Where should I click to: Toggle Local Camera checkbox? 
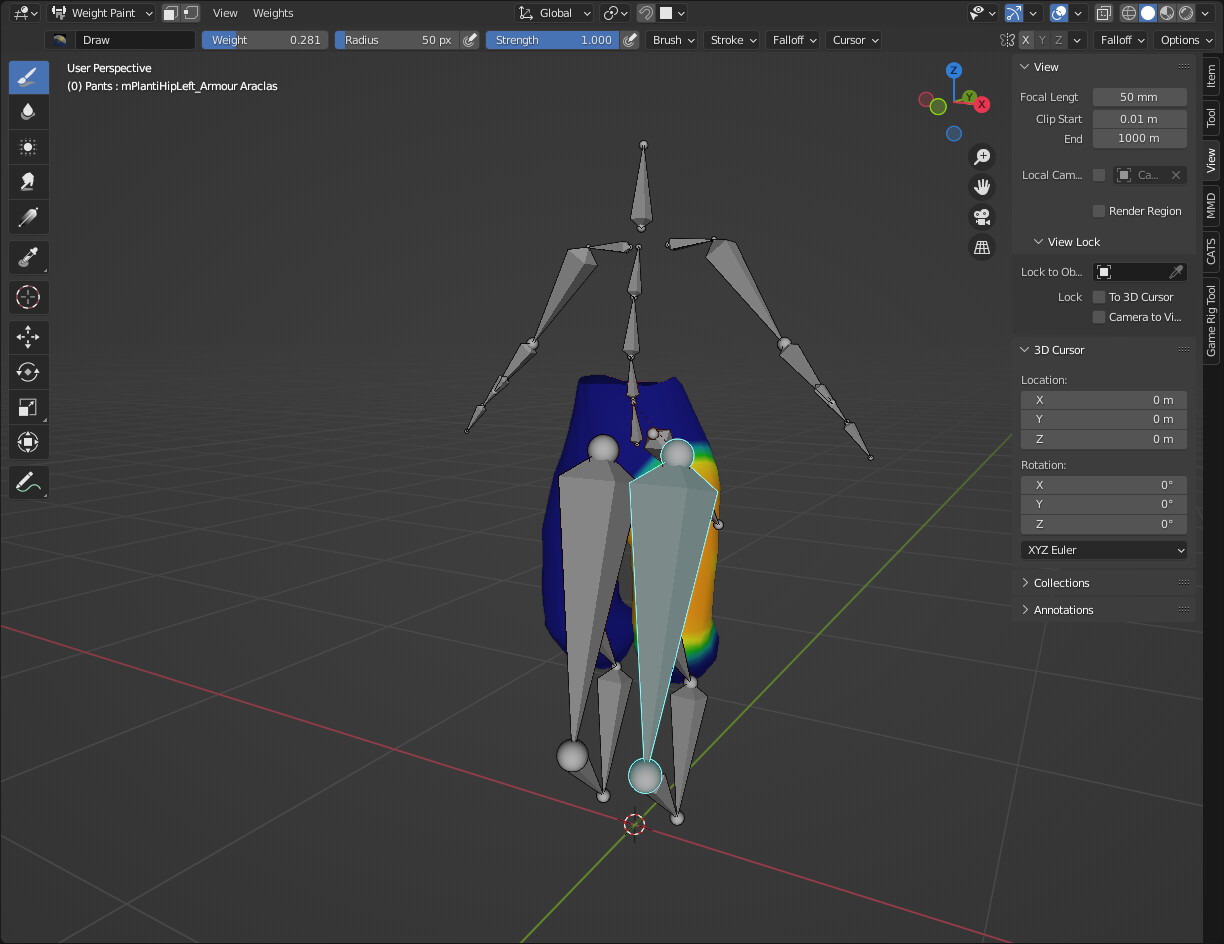click(1099, 175)
